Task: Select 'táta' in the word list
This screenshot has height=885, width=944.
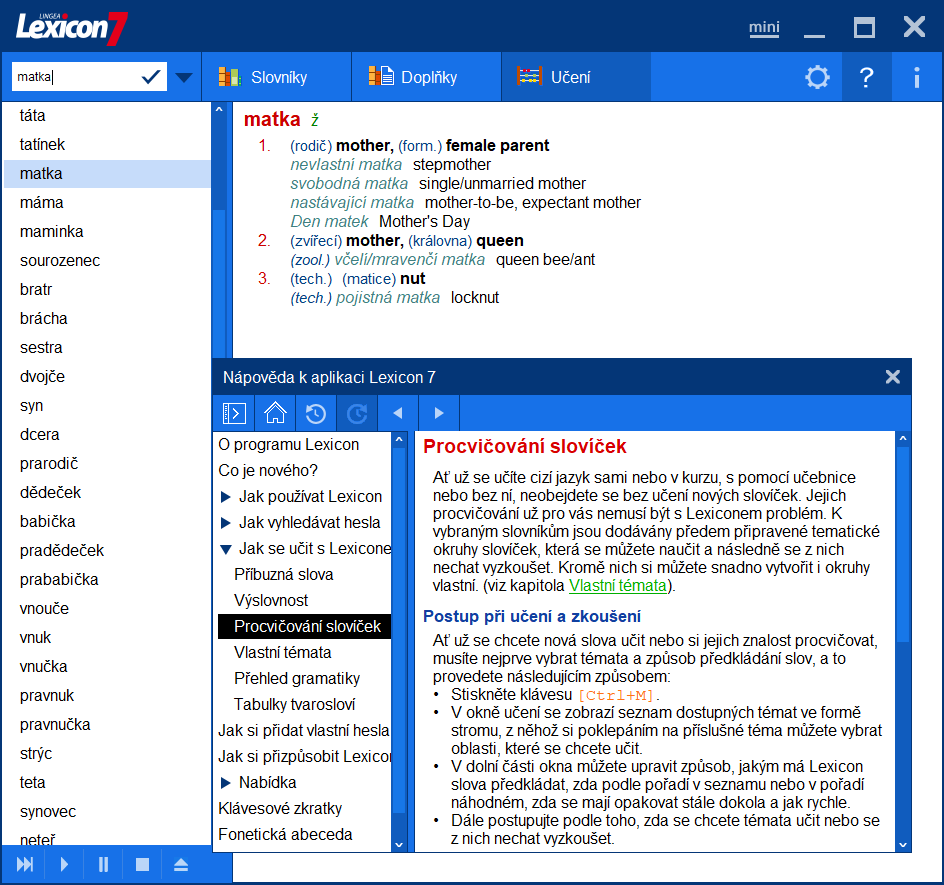Action: point(107,116)
